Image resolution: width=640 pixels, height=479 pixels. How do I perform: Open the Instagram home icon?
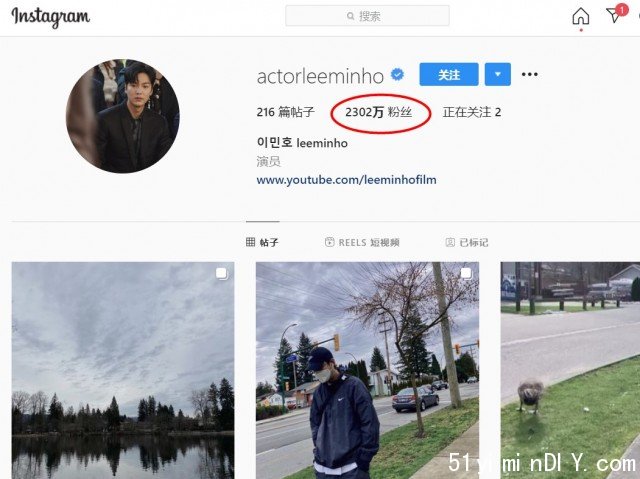pyautogui.click(x=580, y=16)
